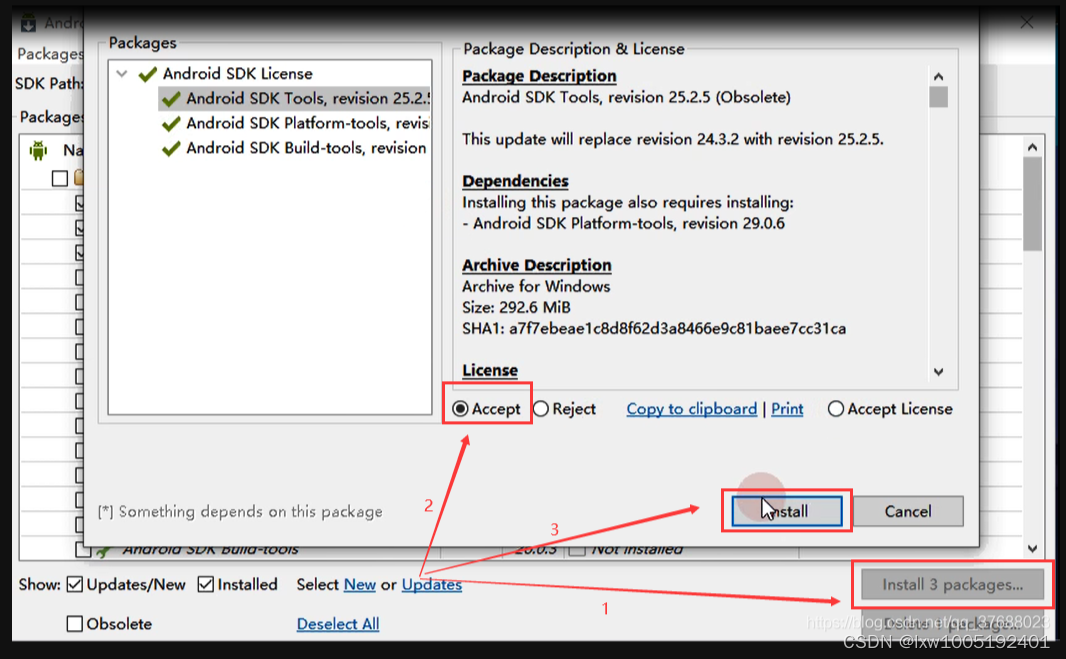Screen dimensions: 1066x659
Task: Choose the Reject radio button
Action: point(541,409)
